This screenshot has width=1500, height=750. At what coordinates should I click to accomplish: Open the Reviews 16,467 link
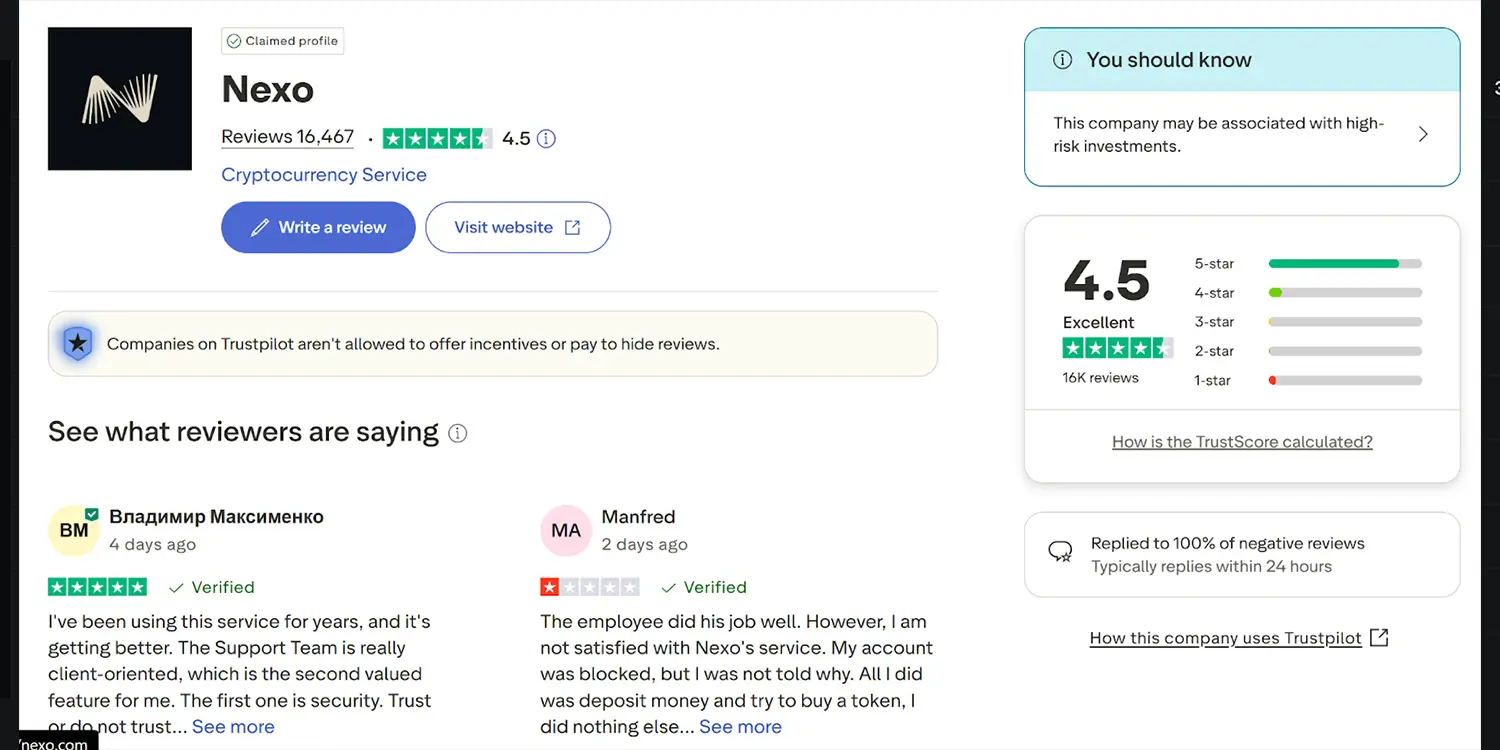[x=288, y=137]
